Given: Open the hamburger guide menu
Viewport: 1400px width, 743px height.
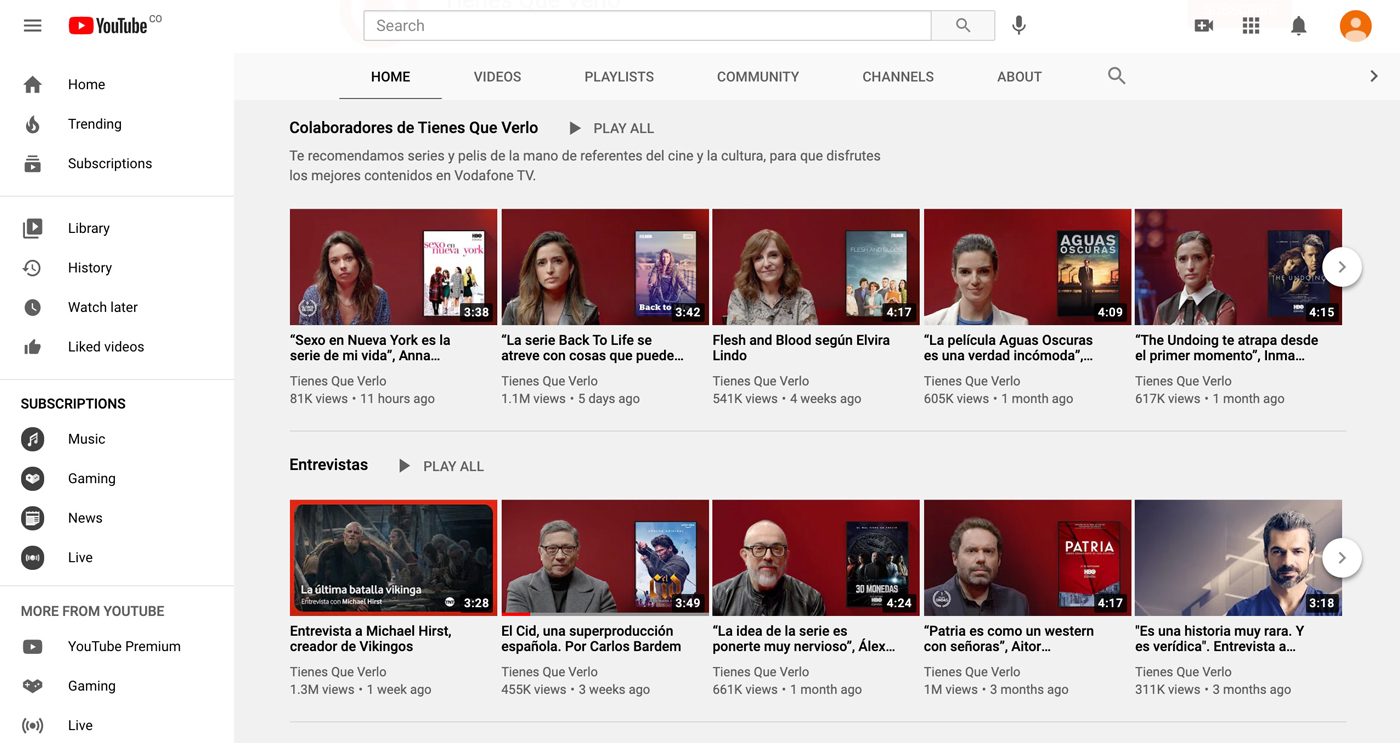Looking at the screenshot, I should coord(33,26).
